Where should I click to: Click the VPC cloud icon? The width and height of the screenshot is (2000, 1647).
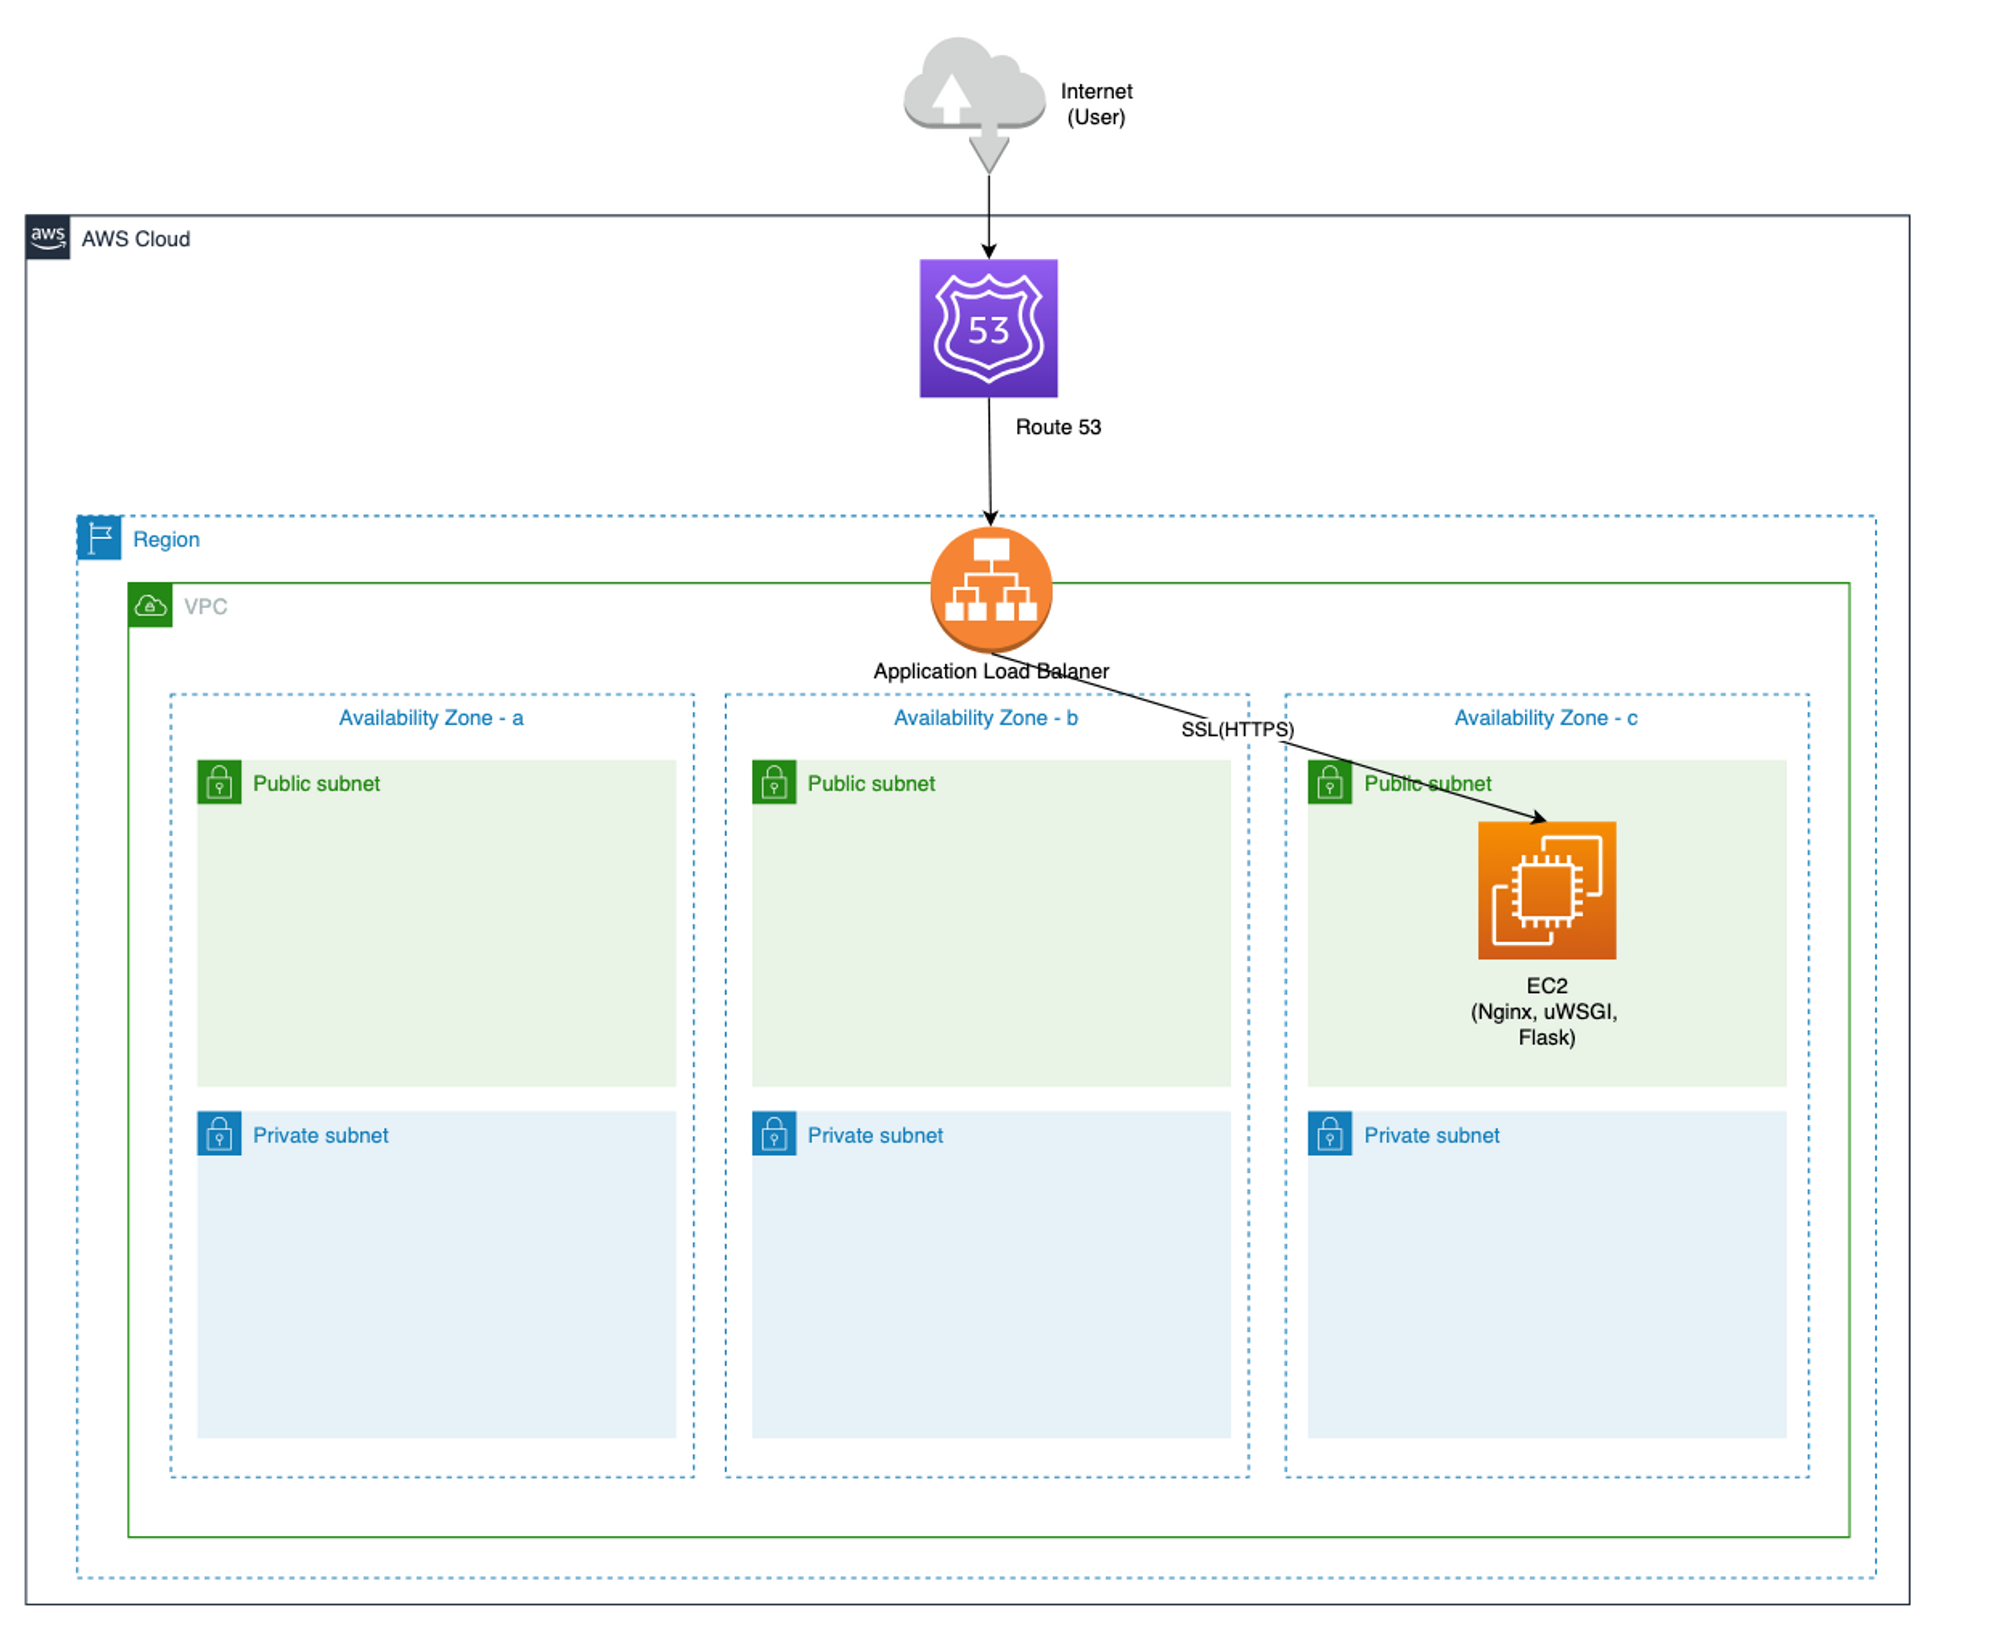click(150, 605)
